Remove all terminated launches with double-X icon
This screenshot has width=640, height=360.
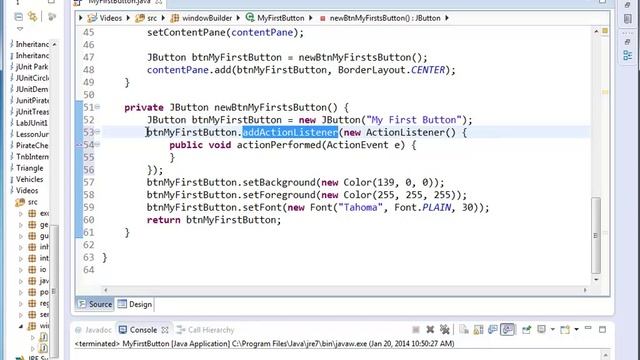coord(444,329)
